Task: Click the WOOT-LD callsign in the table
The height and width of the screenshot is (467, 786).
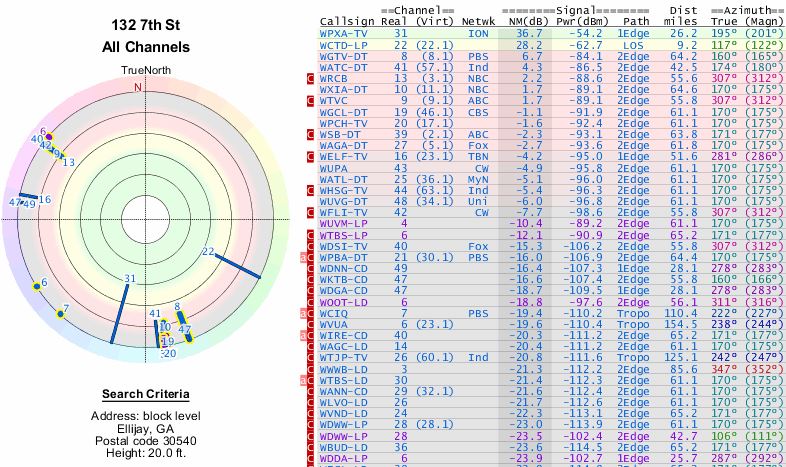Action: point(343,301)
